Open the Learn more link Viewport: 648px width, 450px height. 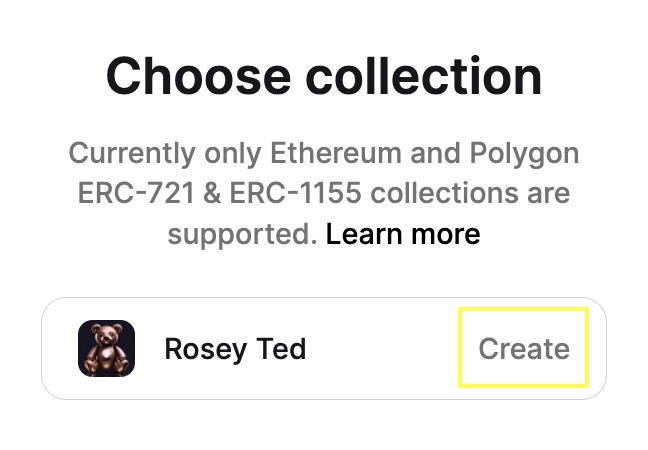403,234
